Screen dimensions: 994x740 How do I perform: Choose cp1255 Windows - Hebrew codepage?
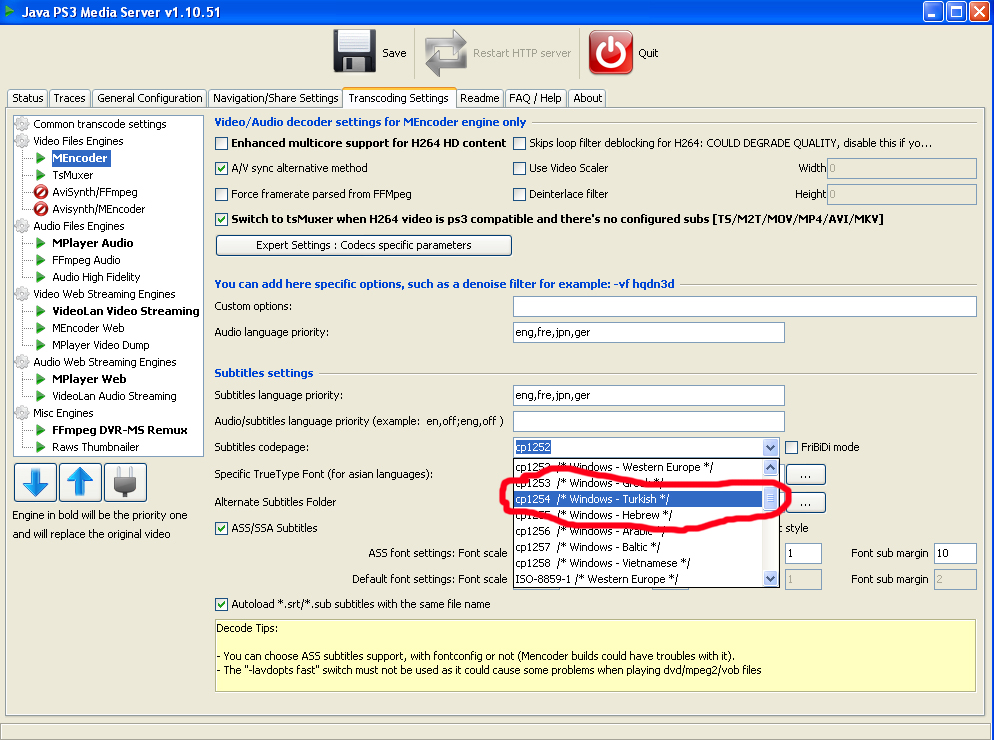tap(638, 515)
